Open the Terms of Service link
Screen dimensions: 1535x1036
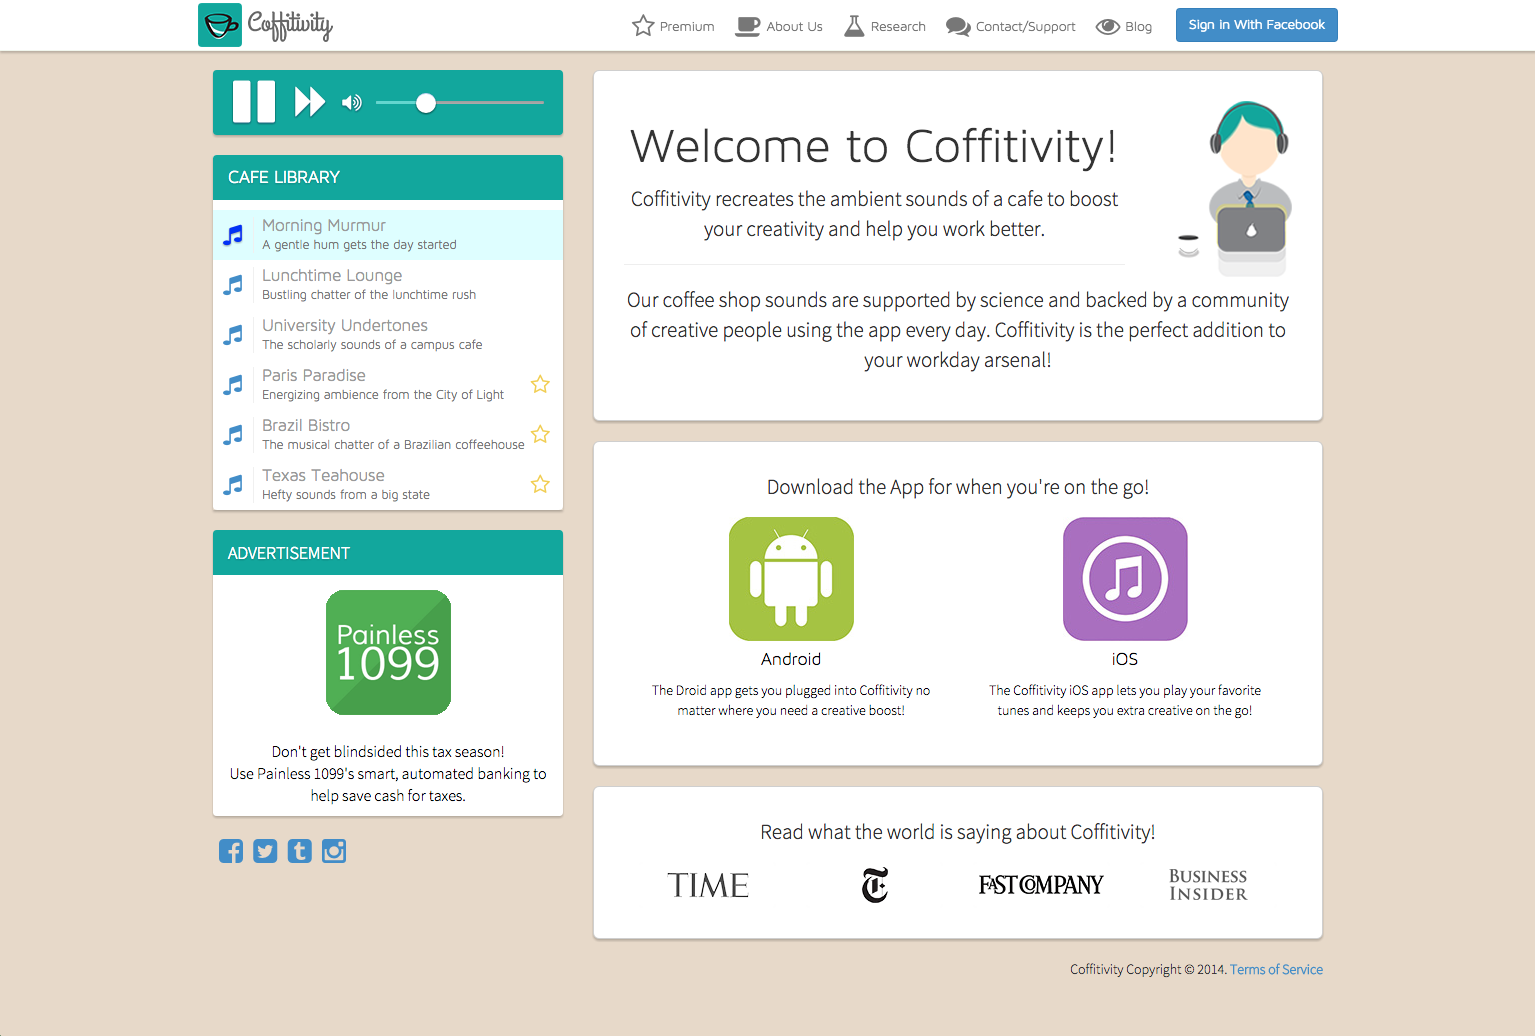point(1276,970)
